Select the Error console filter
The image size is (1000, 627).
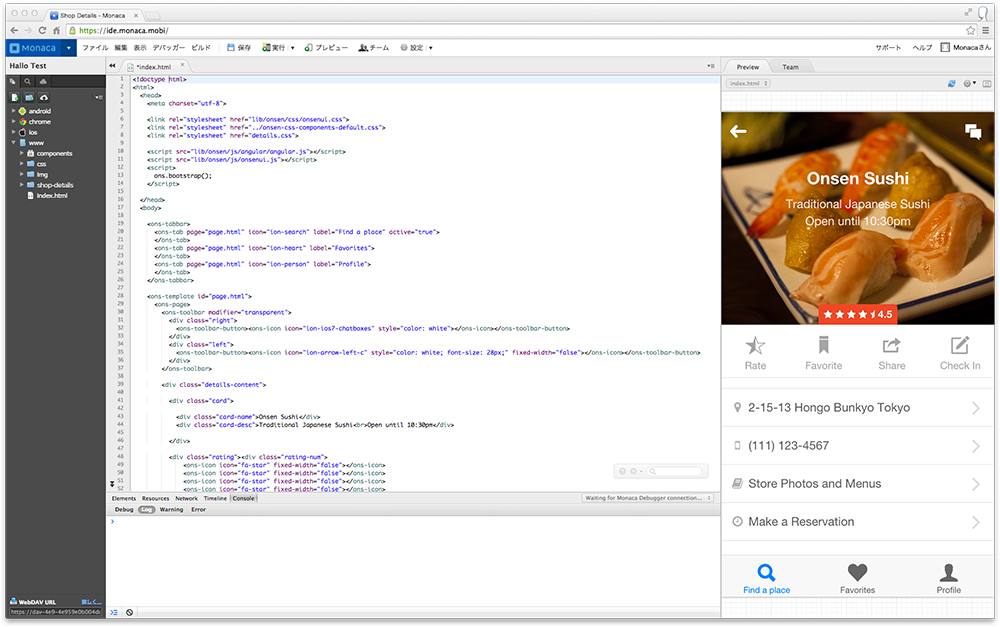tap(198, 510)
